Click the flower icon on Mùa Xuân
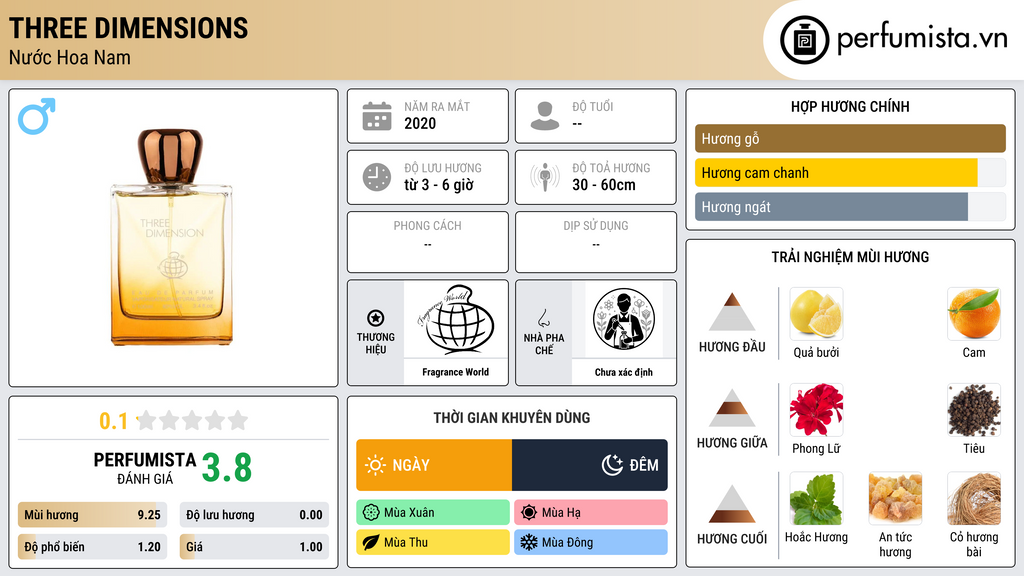The image size is (1024, 576). [371, 513]
